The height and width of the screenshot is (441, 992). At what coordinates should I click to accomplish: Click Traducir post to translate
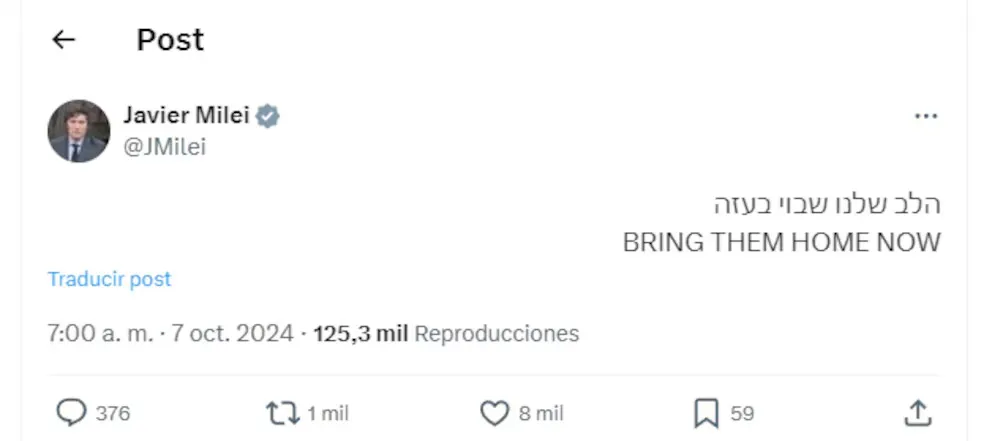click(109, 279)
